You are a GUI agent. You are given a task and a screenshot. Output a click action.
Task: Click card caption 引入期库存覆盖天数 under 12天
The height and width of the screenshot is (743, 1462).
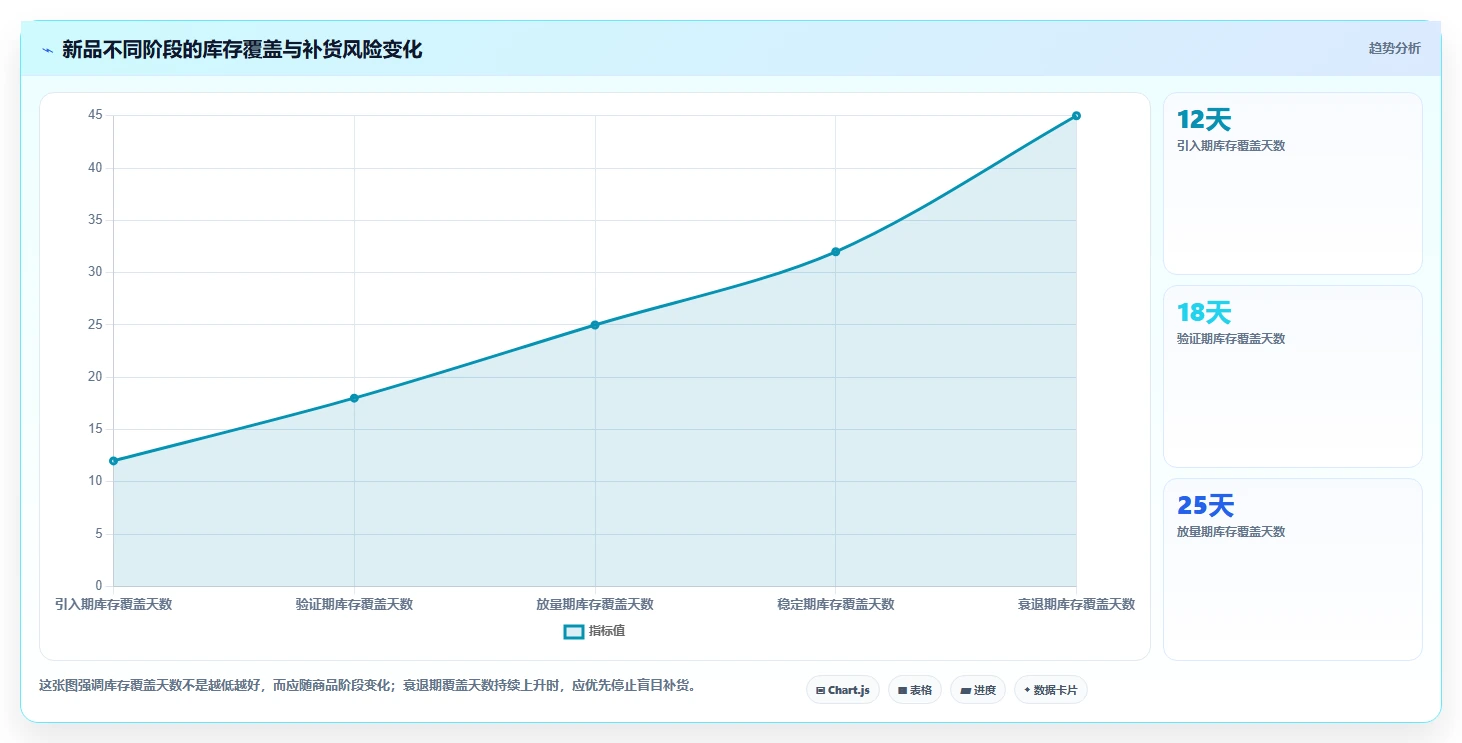[x=1231, y=146]
